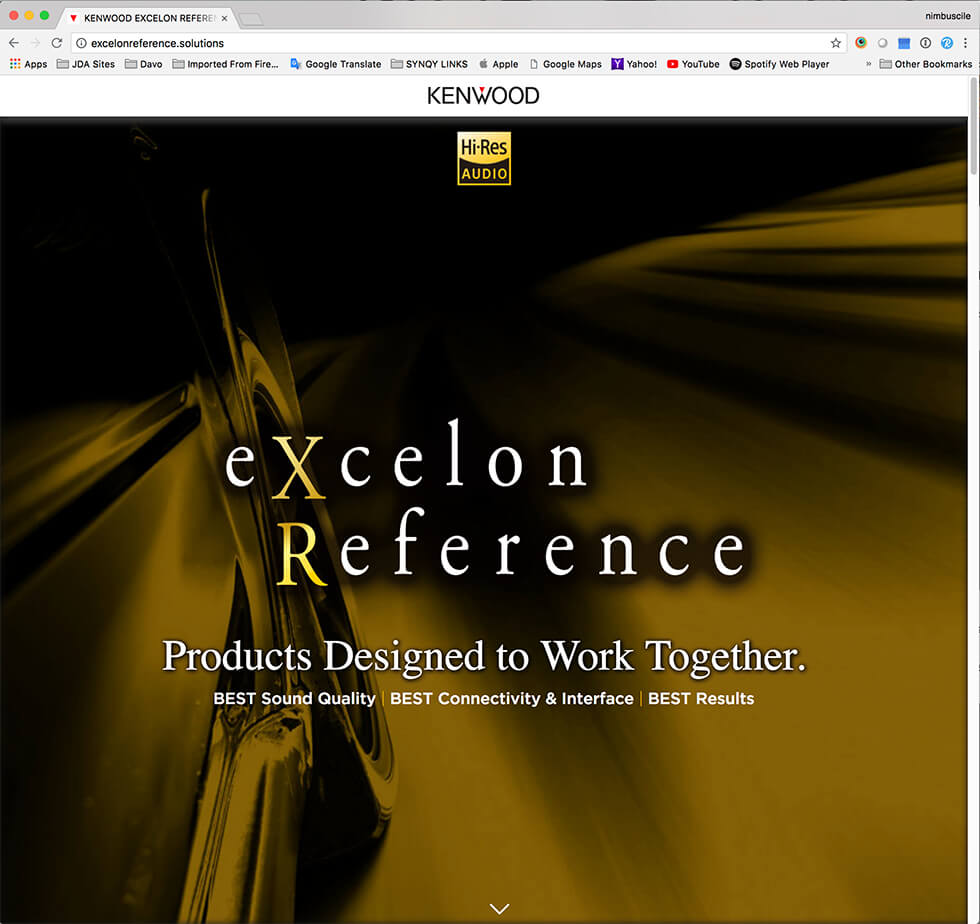Click the 'BEST Sound Quality' text
Viewport: 980px width, 924px height.
[294, 698]
